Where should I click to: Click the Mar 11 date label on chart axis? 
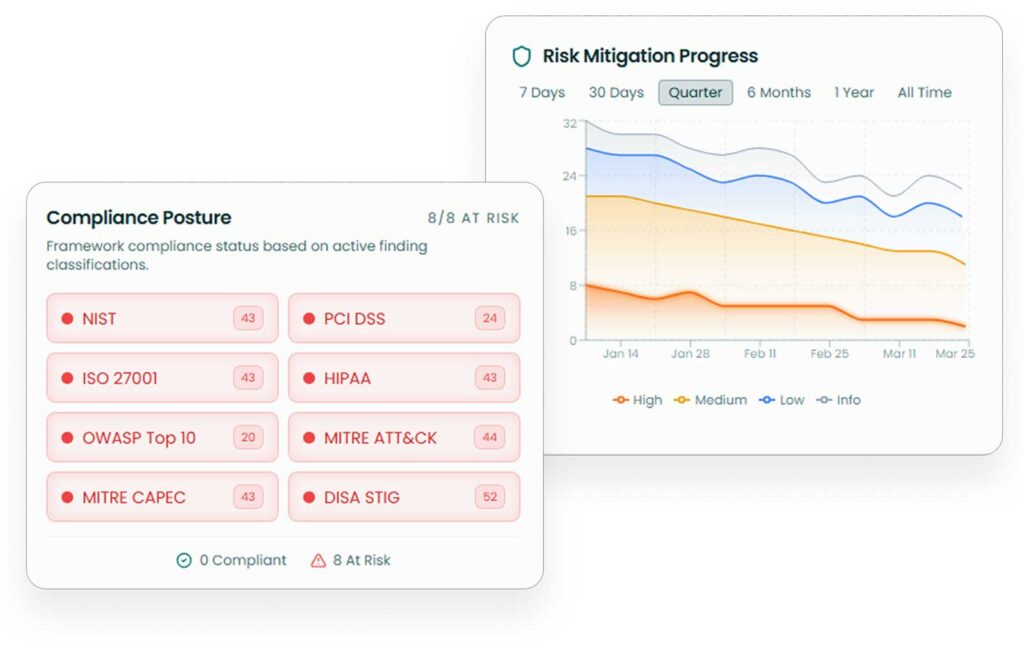pyautogui.click(x=899, y=354)
